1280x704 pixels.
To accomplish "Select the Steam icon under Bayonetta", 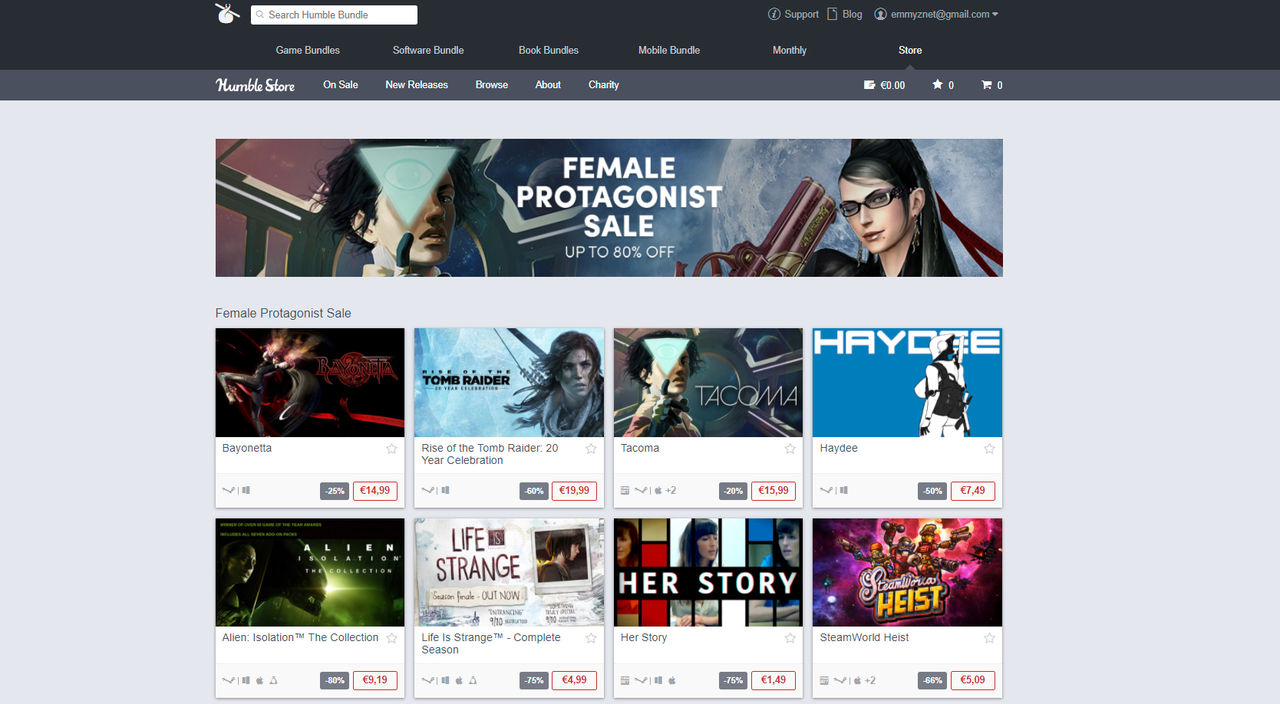I will (x=227, y=490).
